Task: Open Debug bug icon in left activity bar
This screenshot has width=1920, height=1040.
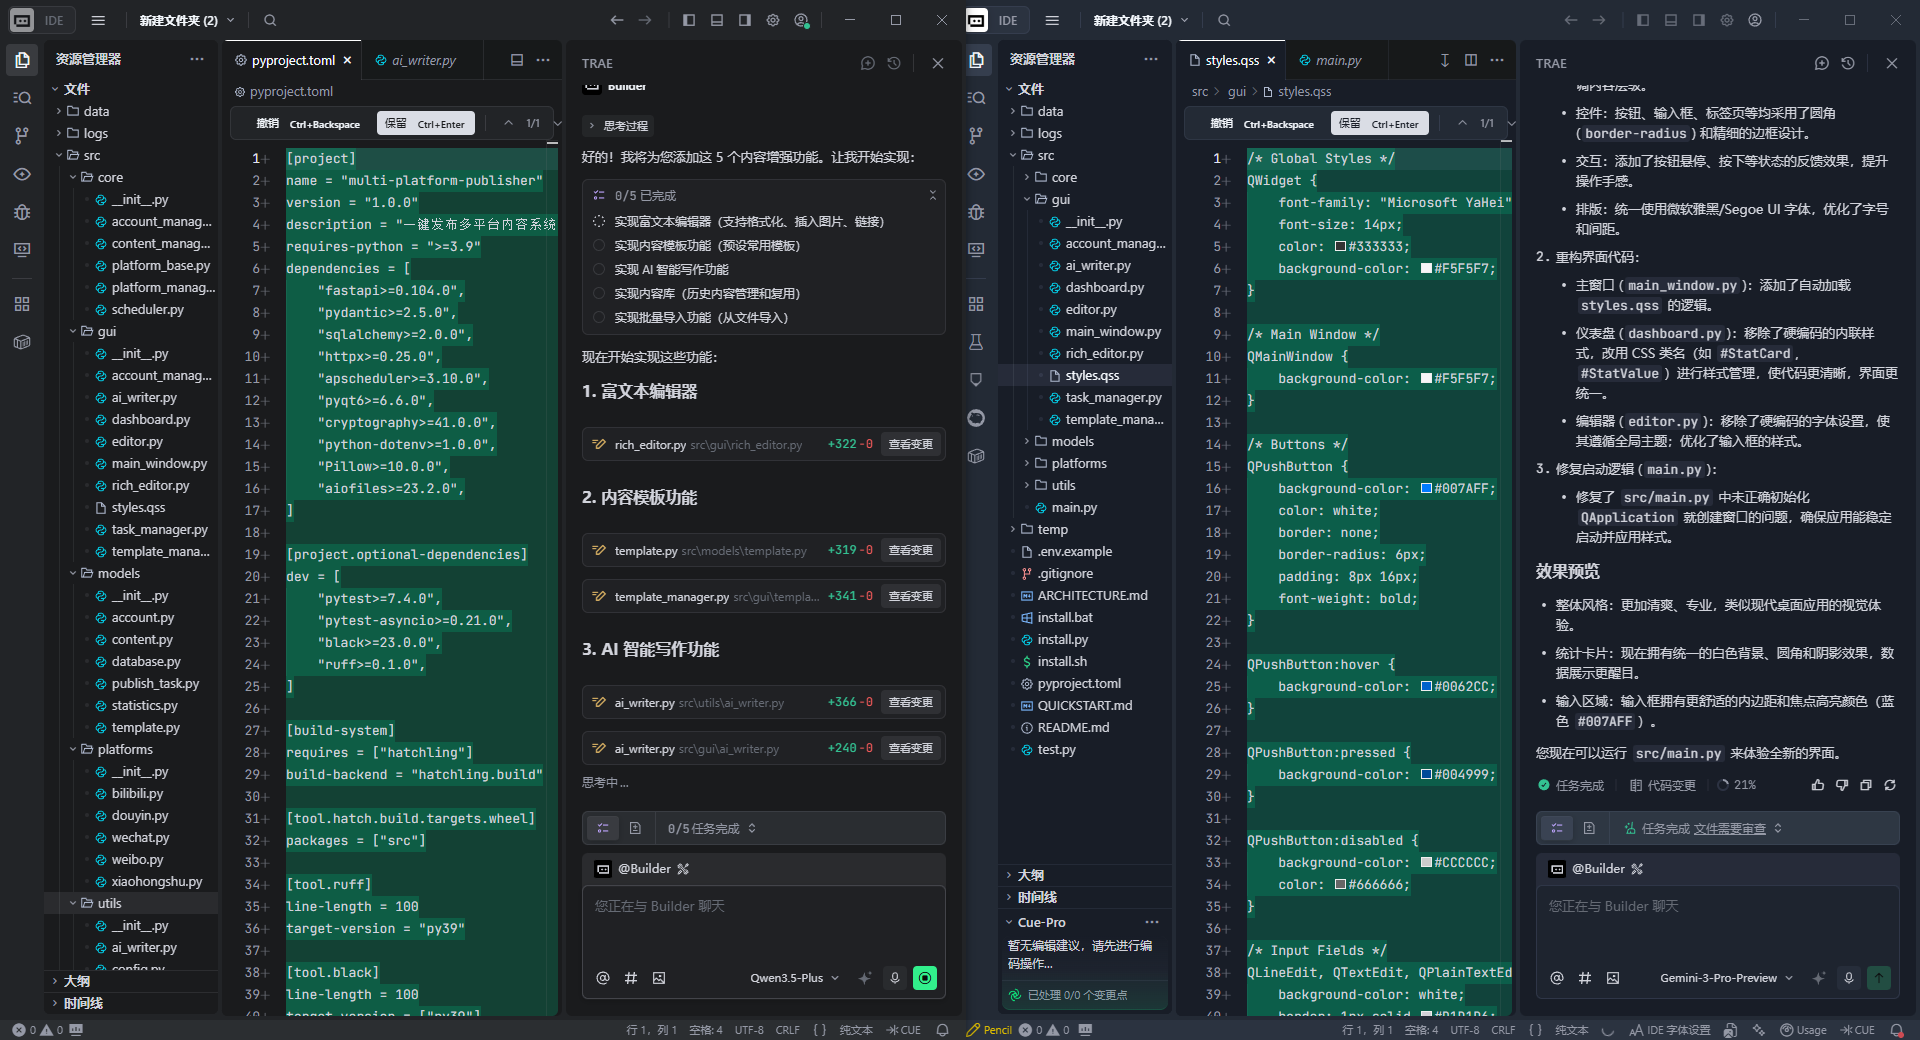Action: (x=22, y=212)
